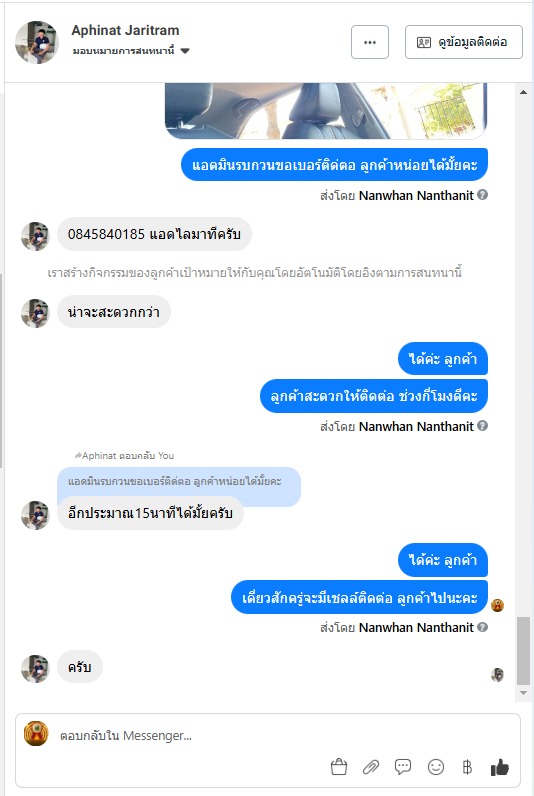Click the chat scrollbar thumb
Screen dimensions: 534x796
point(523,651)
